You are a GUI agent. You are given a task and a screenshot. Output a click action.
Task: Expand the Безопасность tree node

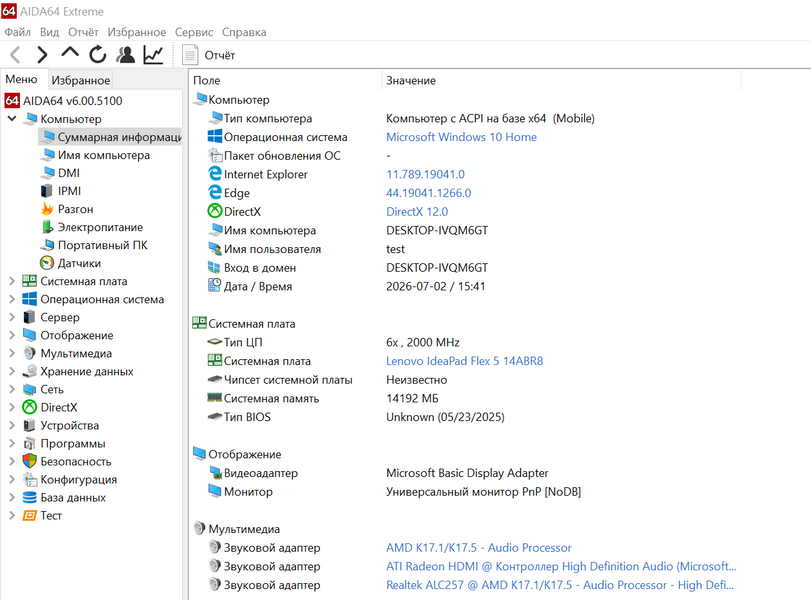[x=12, y=461]
